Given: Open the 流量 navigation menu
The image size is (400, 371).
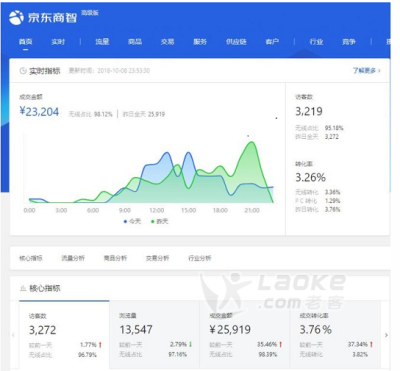Looking at the screenshot, I should pyautogui.click(x=102, y=42).
